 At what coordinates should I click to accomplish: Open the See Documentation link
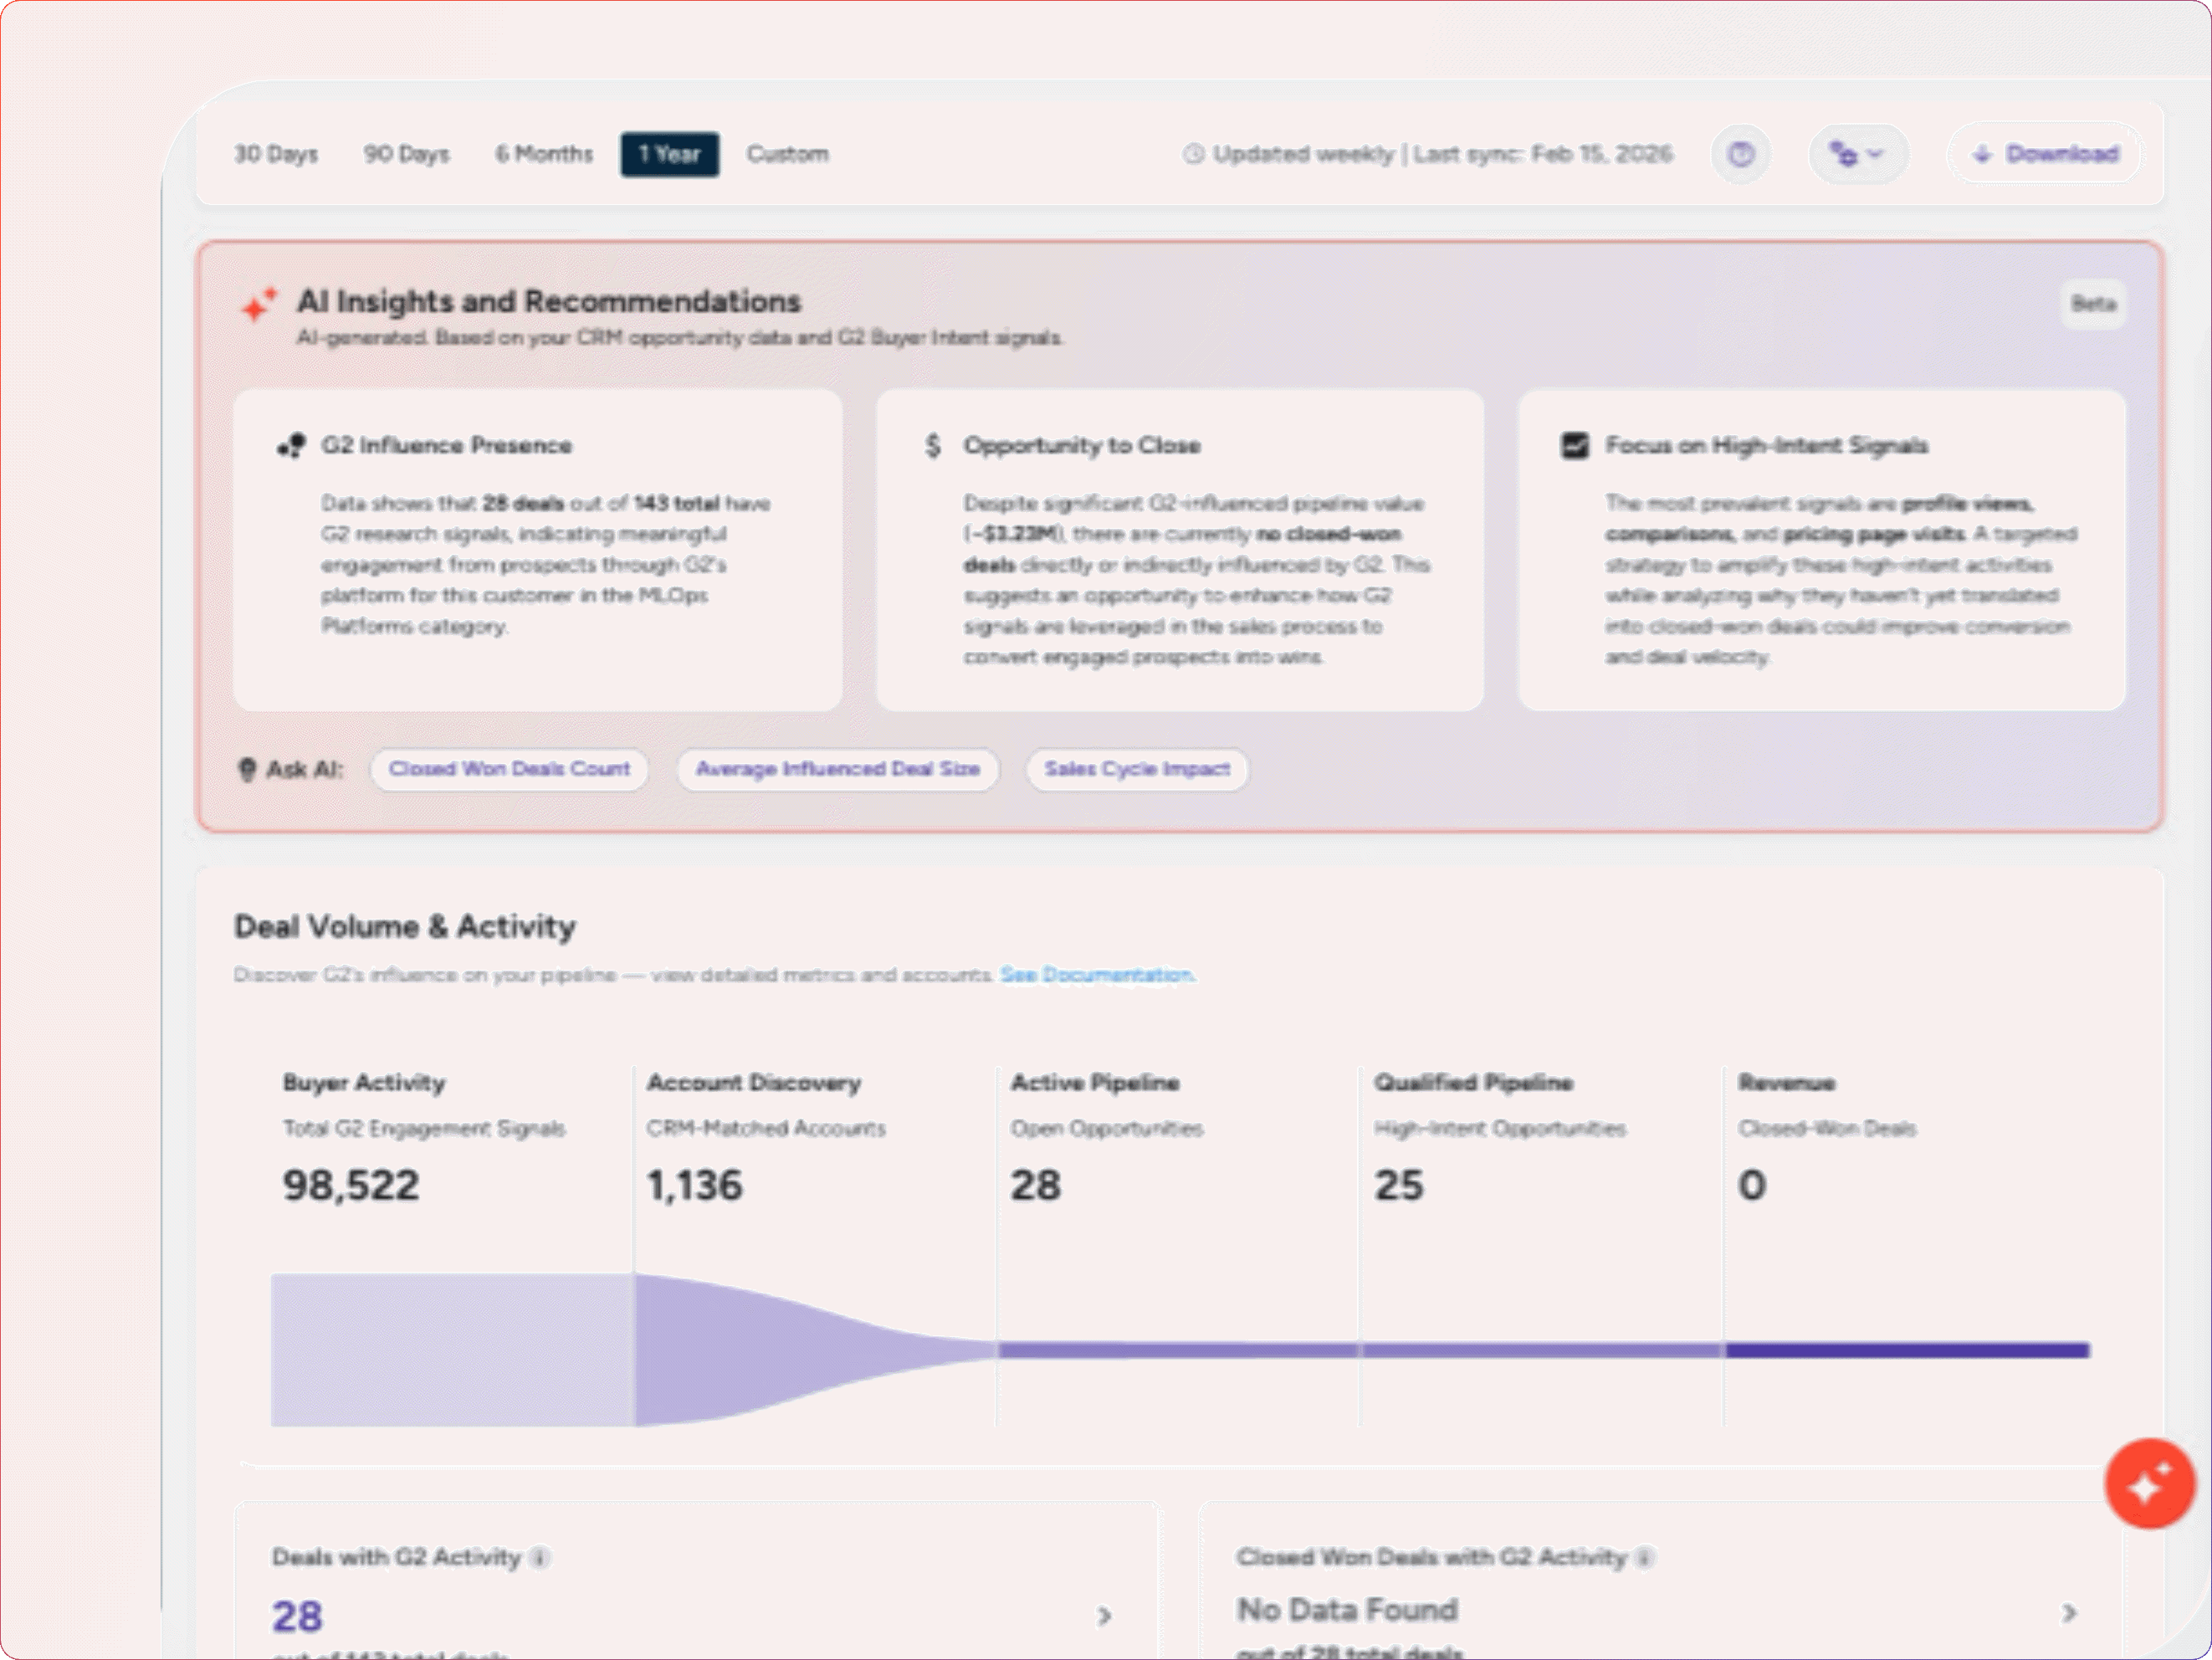1096,975
